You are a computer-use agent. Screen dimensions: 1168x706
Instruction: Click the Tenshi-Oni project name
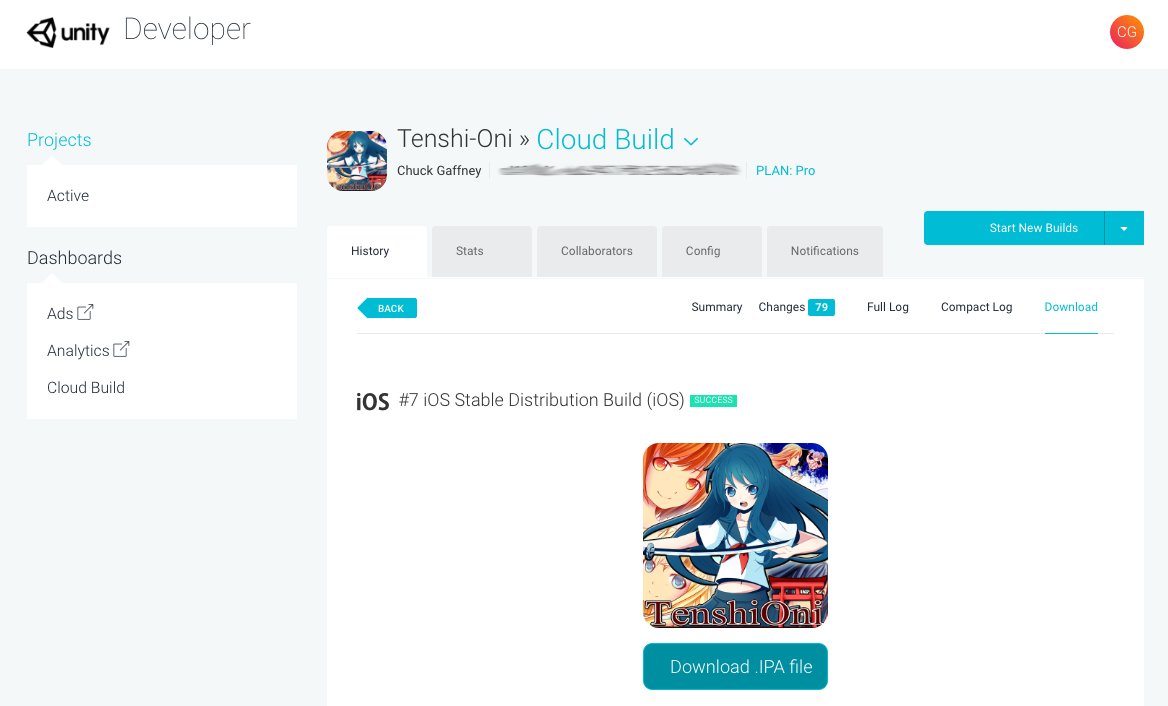pyautogui.click(x=454, y=139)
